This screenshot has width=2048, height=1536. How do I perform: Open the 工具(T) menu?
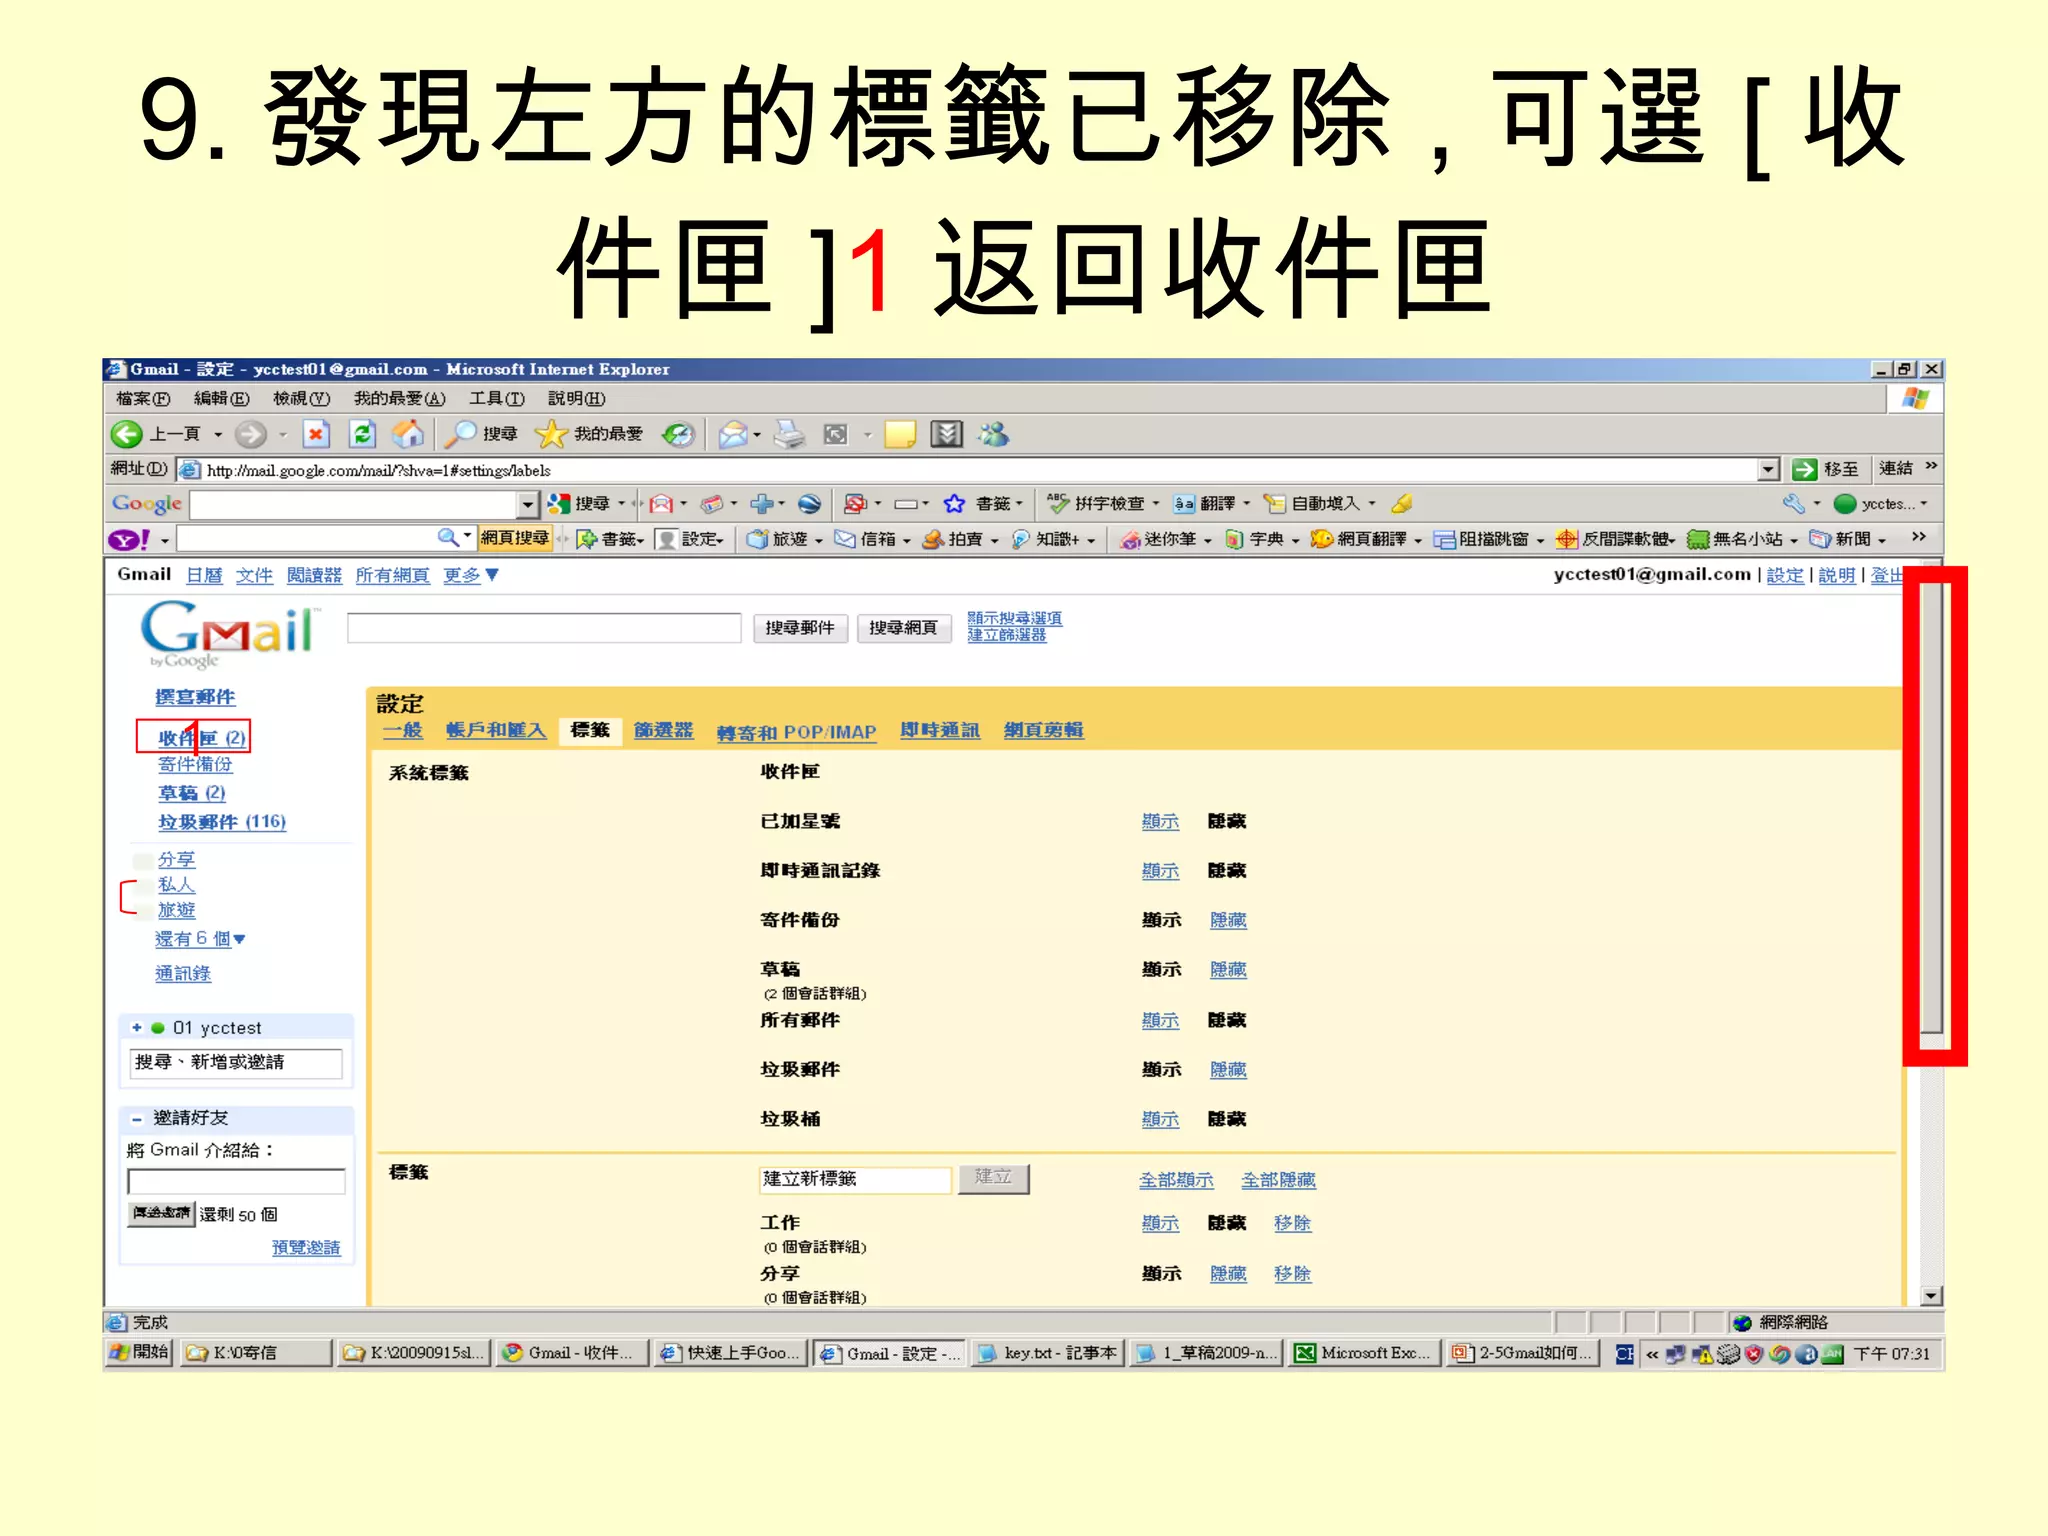pyautogui.click(x=497, y=399)
